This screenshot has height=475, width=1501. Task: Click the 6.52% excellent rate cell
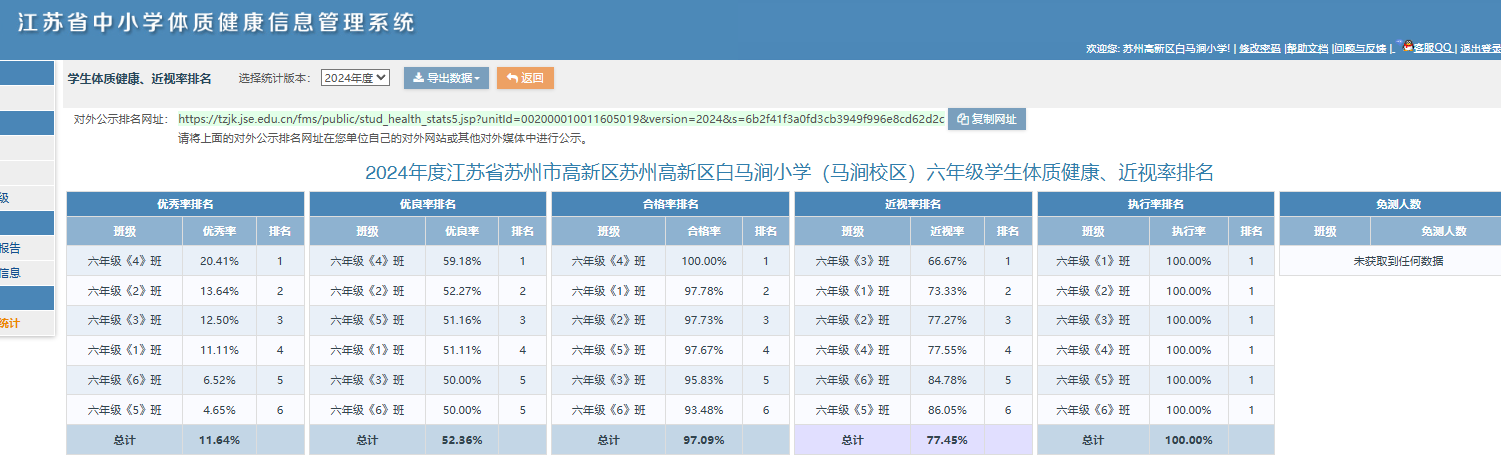[x=219, y=380]
